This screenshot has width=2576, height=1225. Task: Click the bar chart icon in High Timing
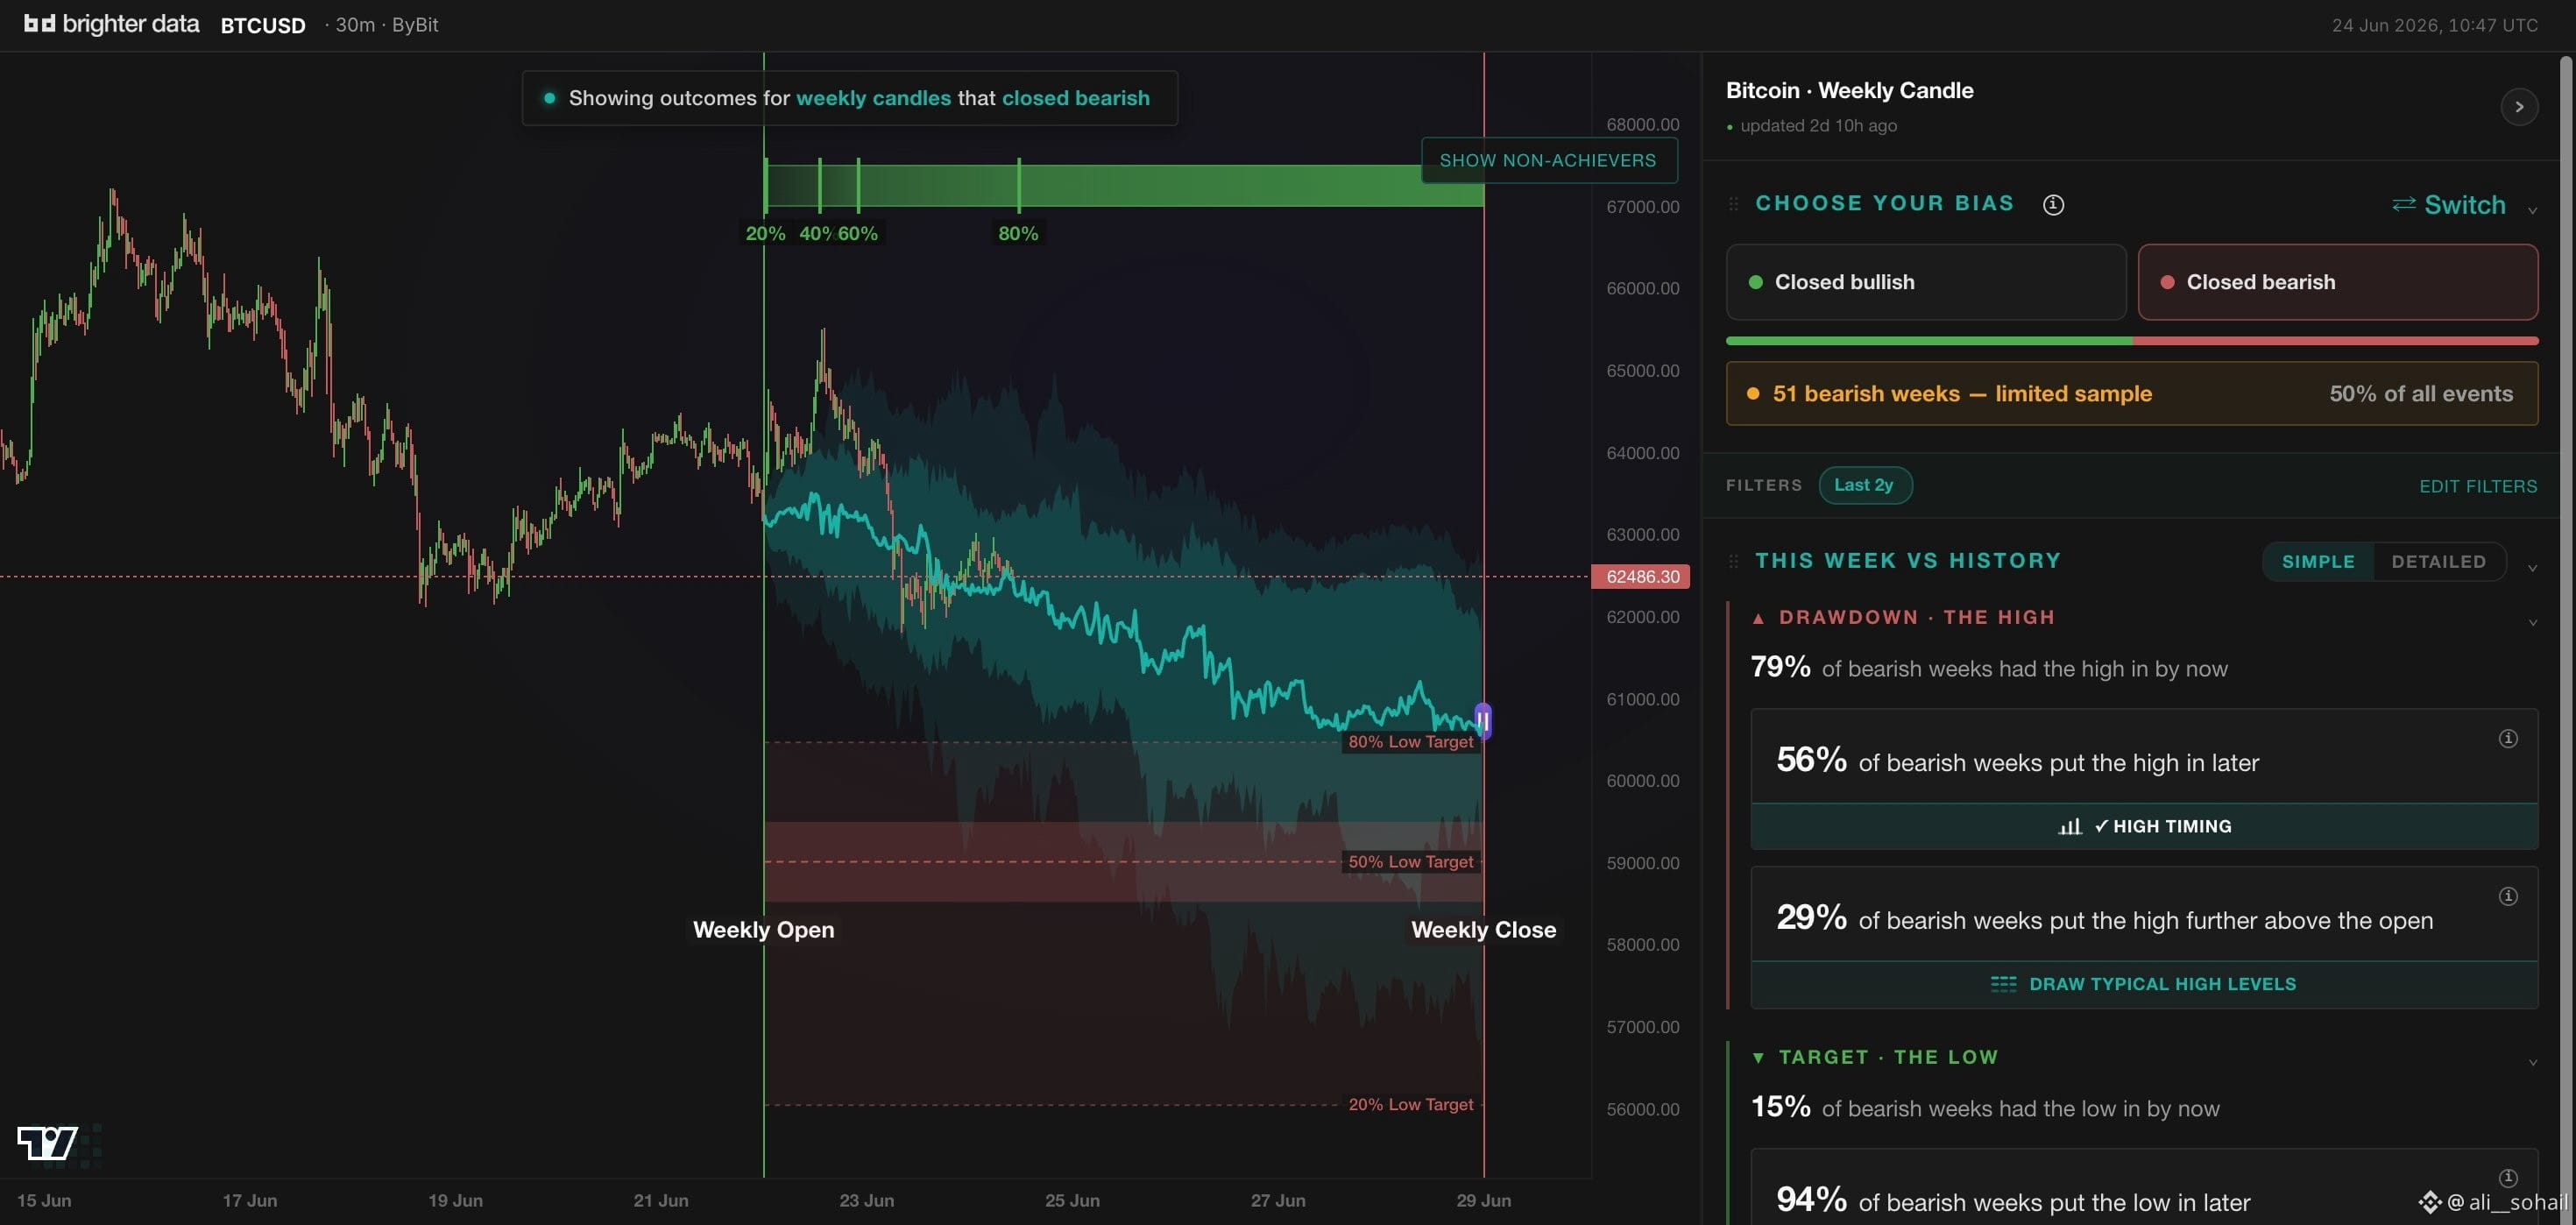[2070, 826]
